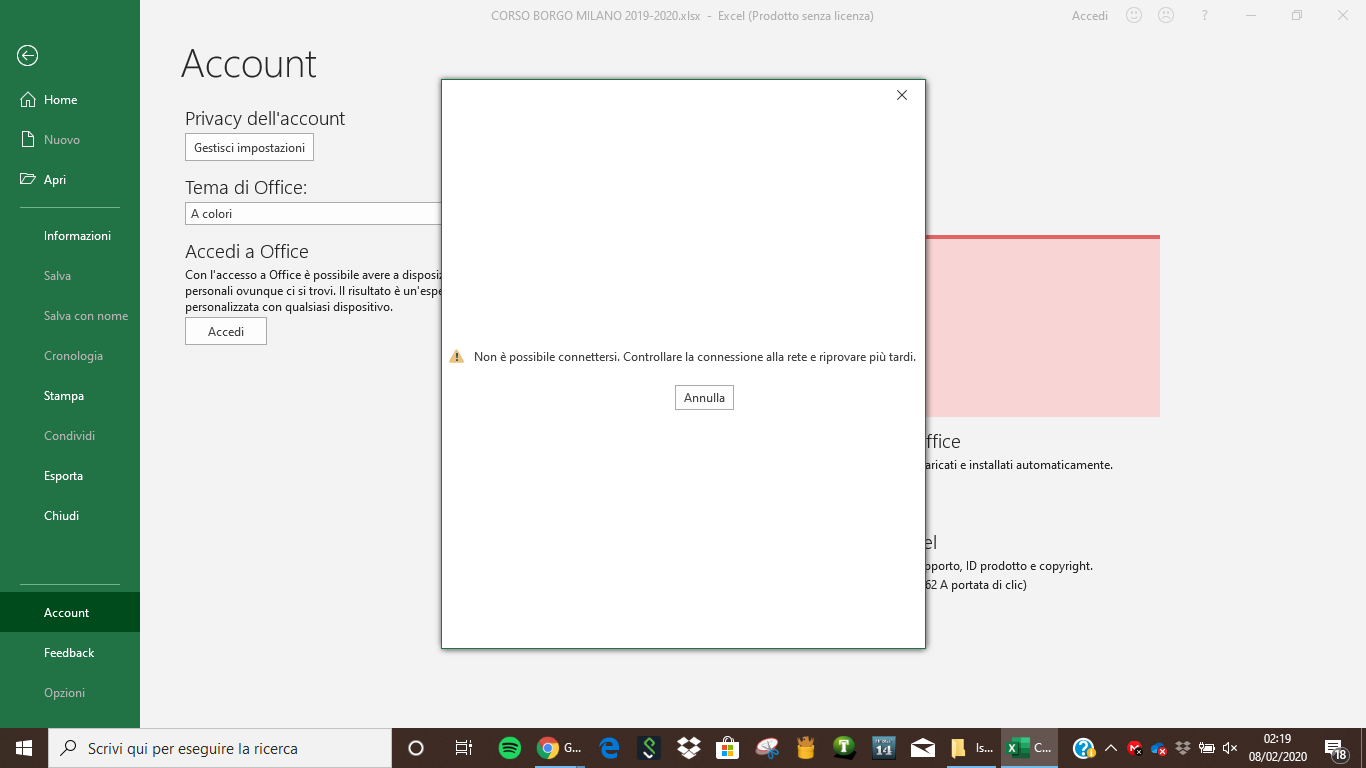
Task: Open the green S app taskbar icon
Action: tap(649, 748)
